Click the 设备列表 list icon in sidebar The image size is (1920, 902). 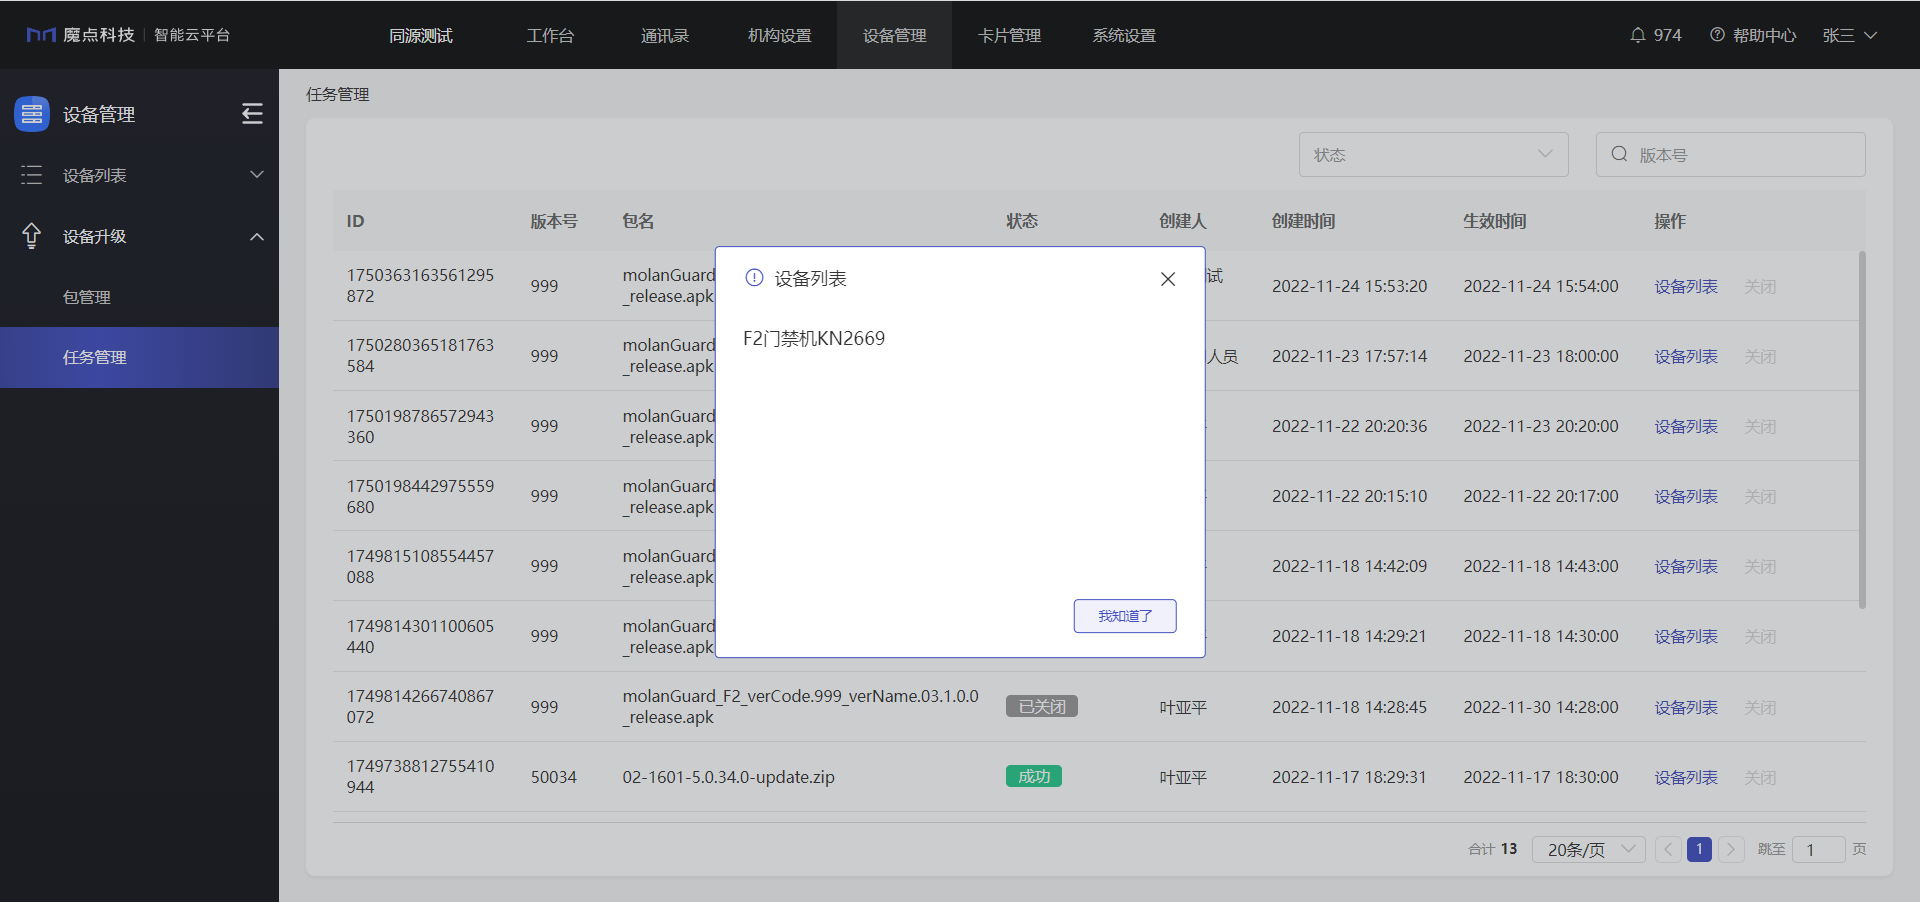[32, 175]
